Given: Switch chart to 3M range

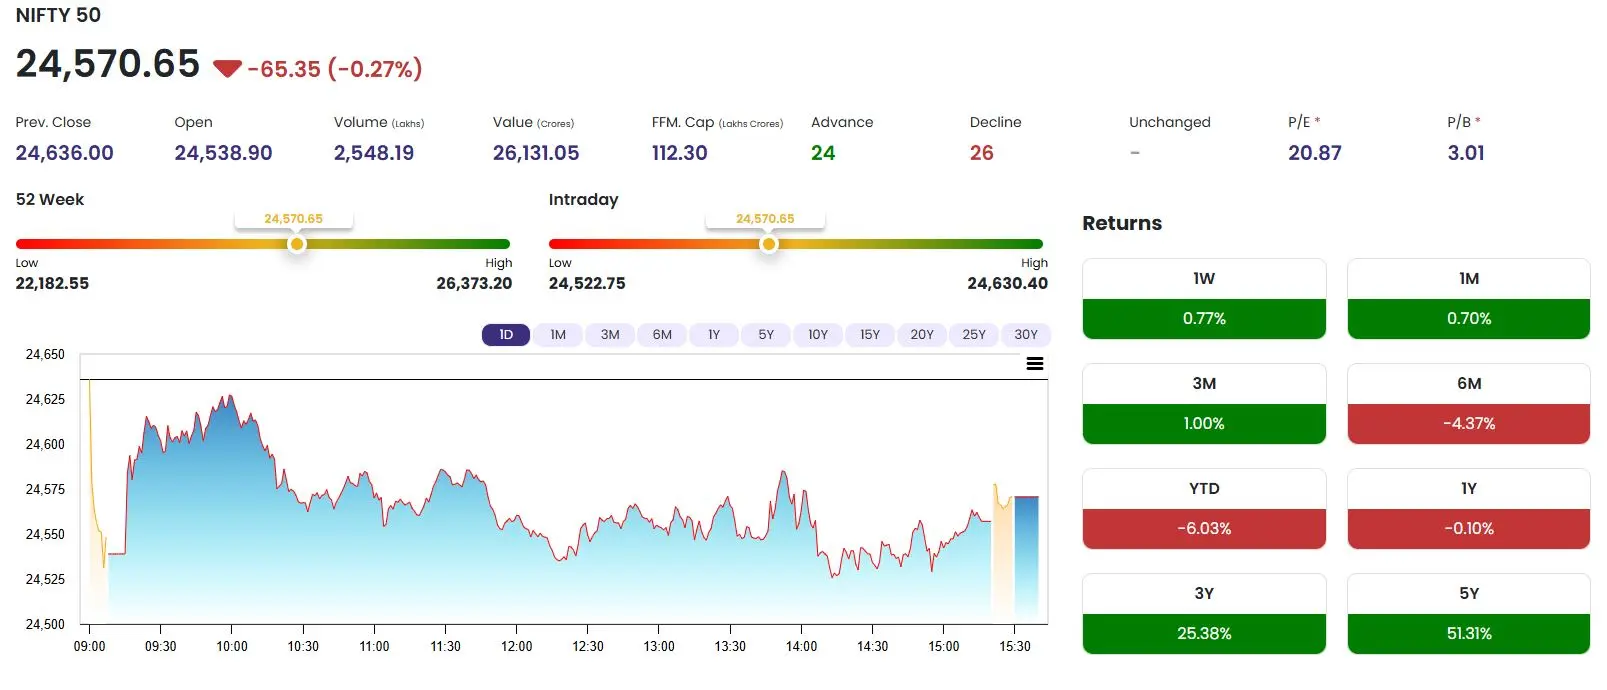Looking at the screenshot, I should [610, 335].
